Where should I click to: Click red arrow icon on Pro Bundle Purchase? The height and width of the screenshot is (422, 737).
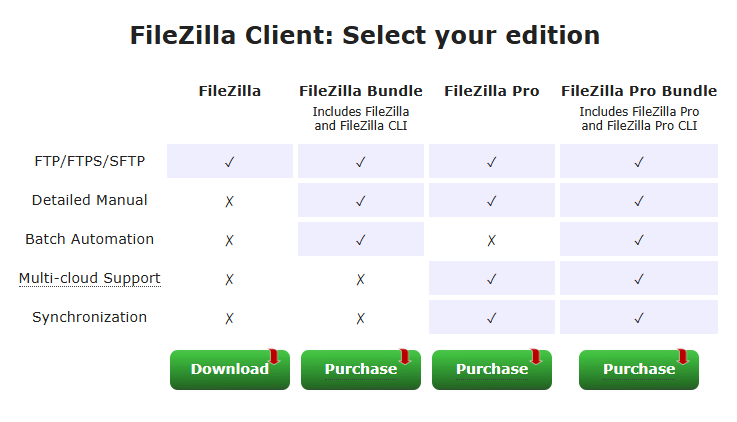point(682,357)
